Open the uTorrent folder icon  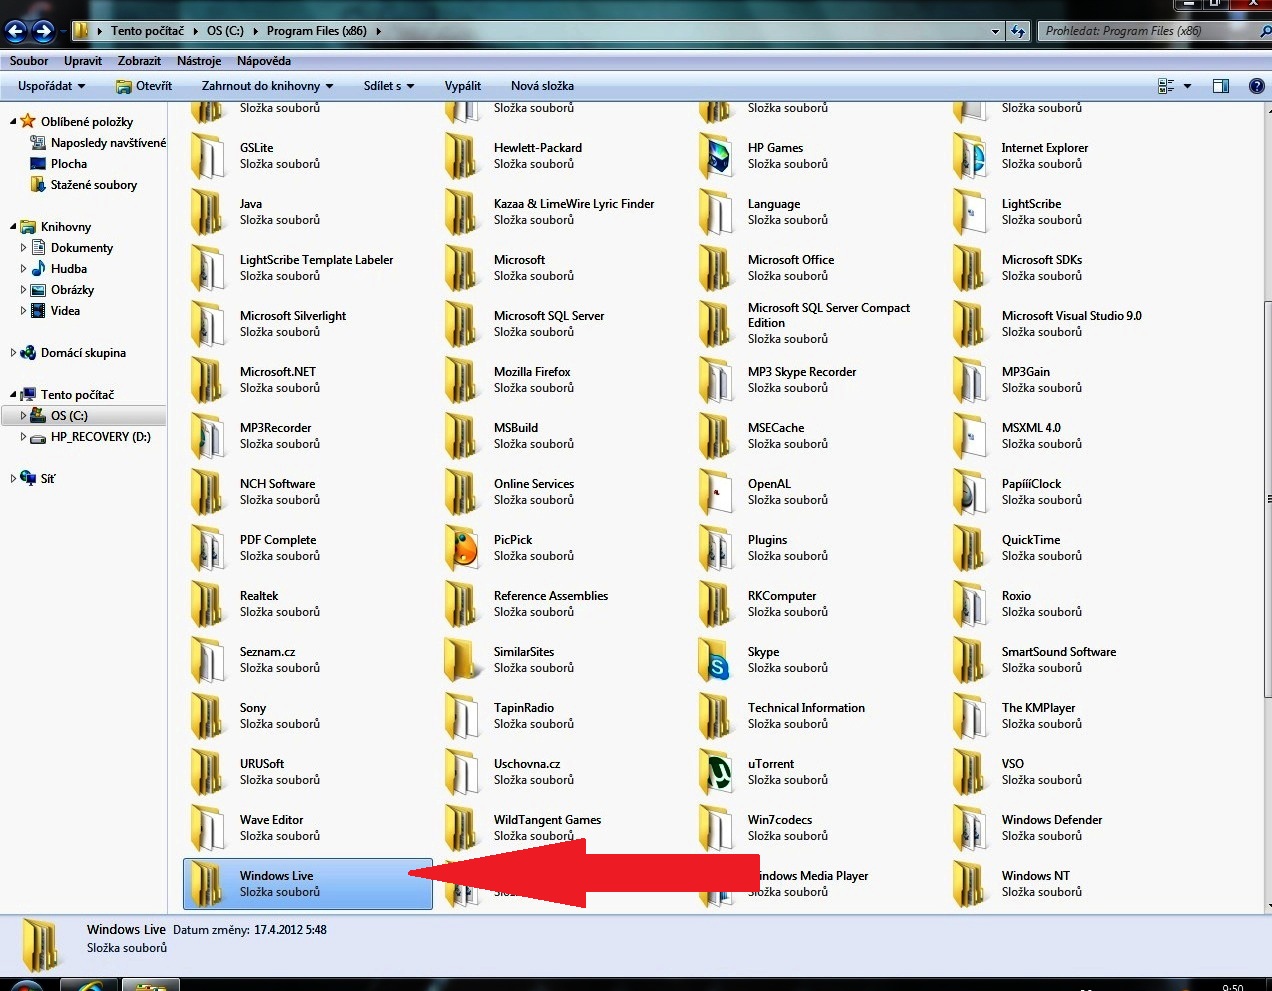pos(716,771)
